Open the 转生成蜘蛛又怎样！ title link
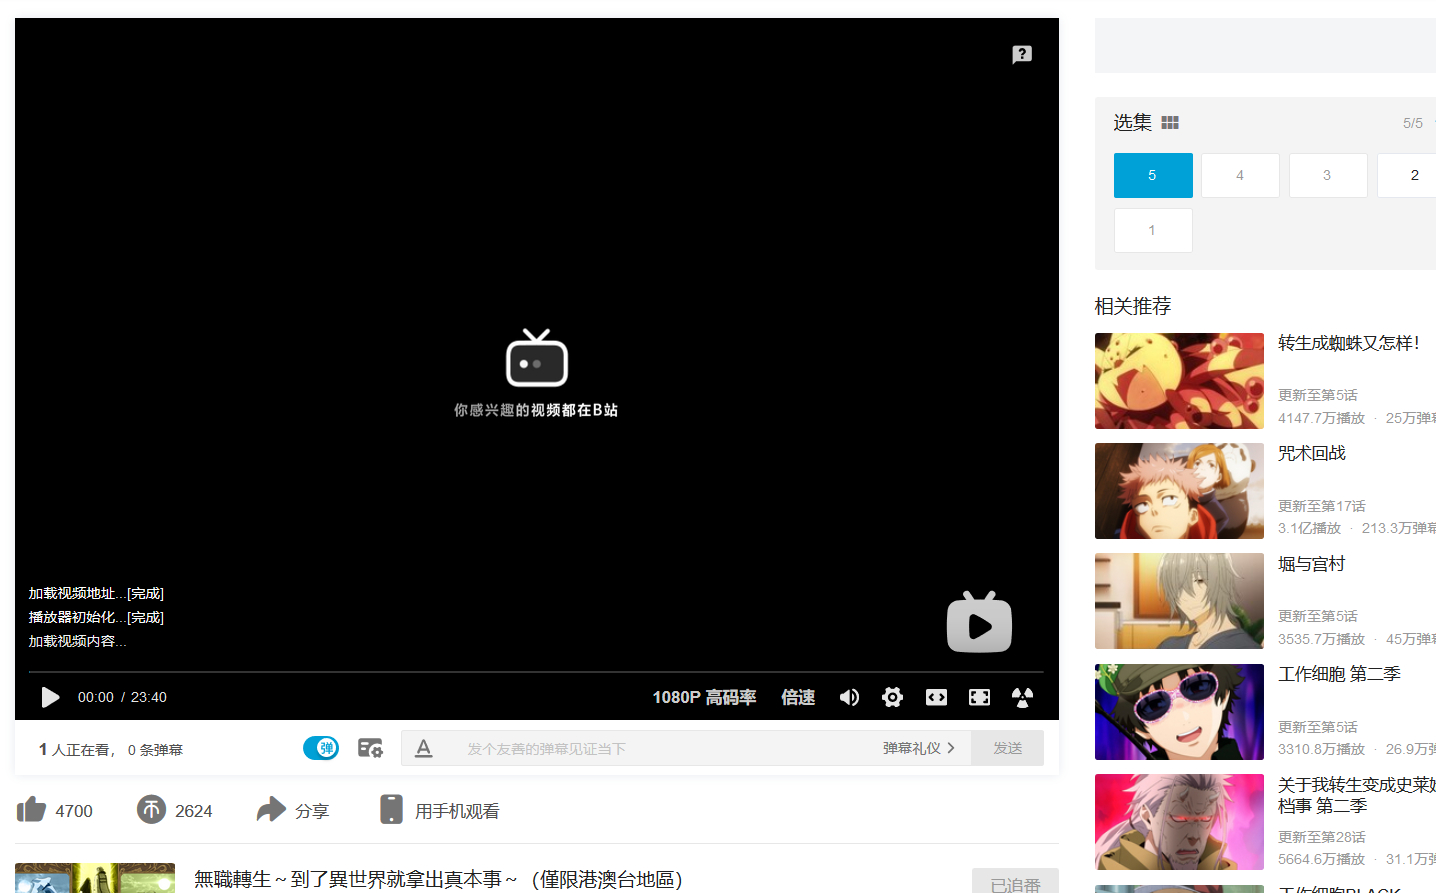The height and width of the screenshot is (893, 1436). [1349, 343]
